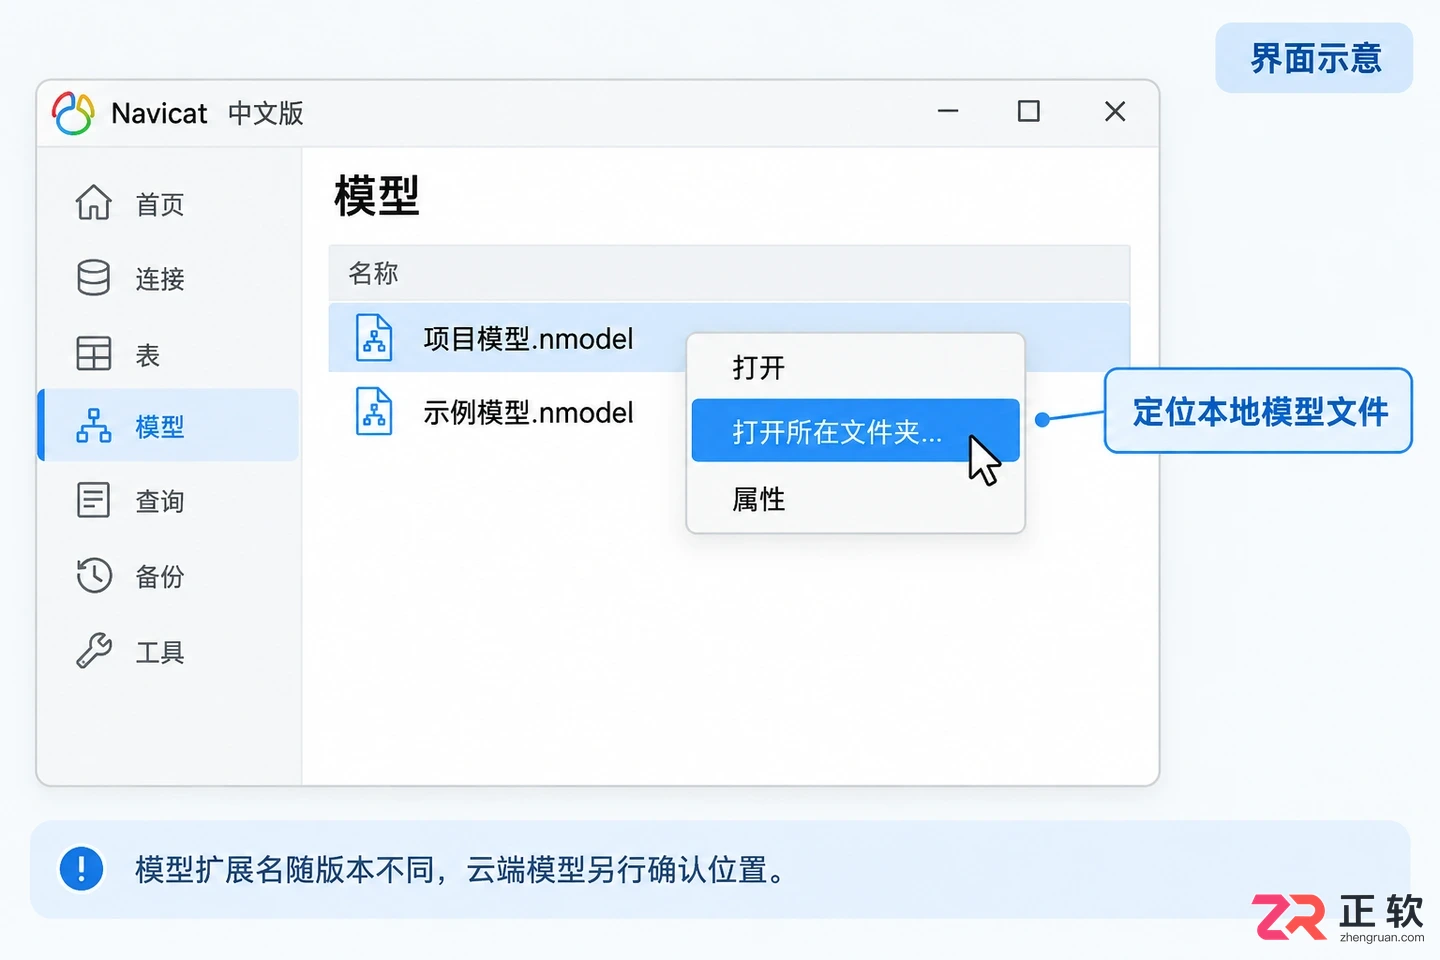Screen dimensions: 1440x960
Task: Click the table grid icon for 表
Action: coord(94,353)
